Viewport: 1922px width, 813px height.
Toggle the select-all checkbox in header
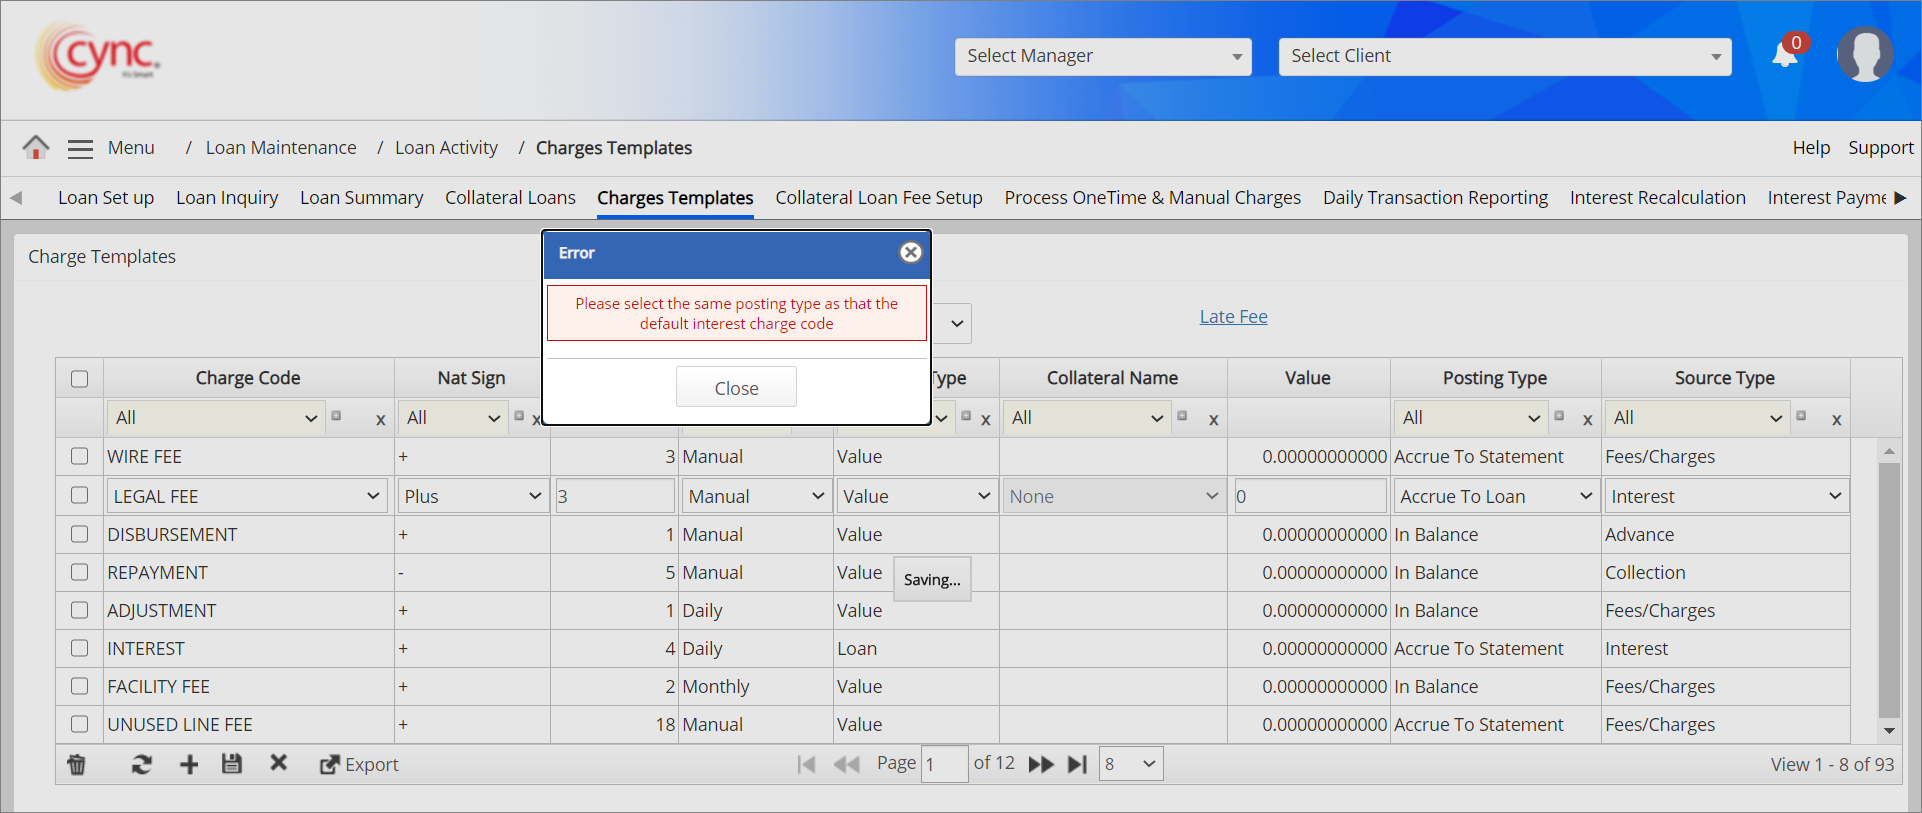pyautogui.click(x=80, y=379)
